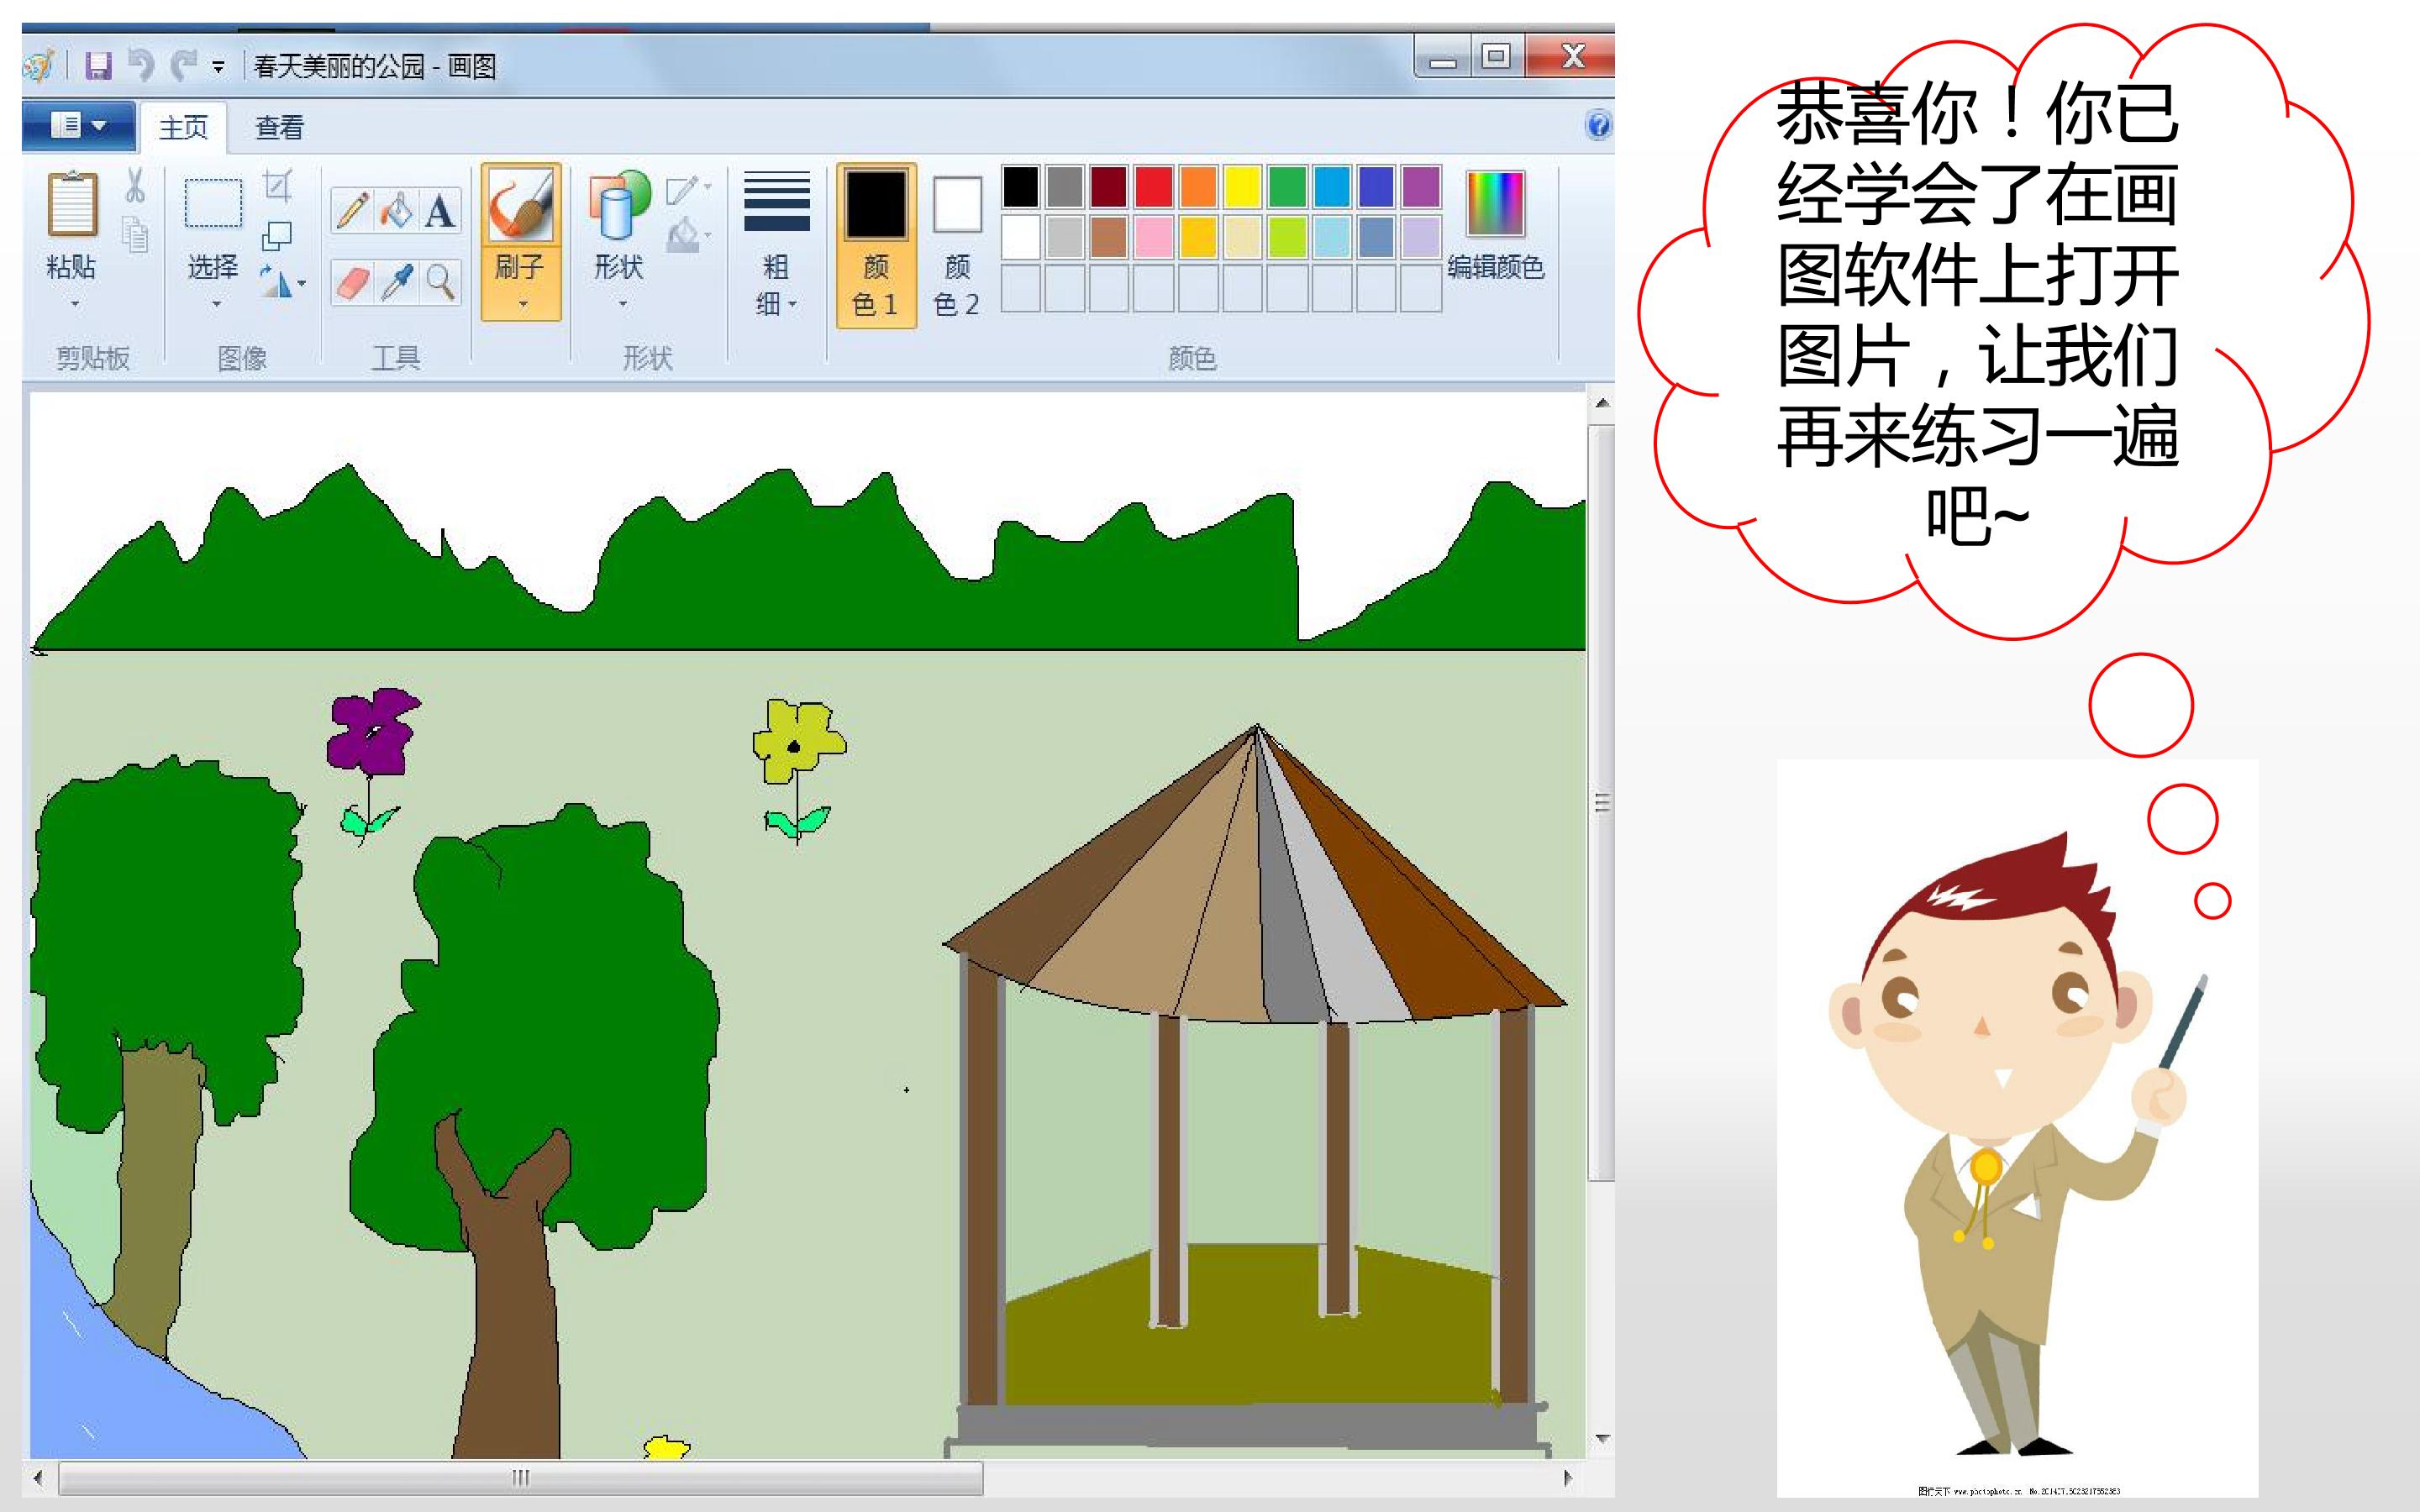Select the dashed rectangle selection tool
2420x1512 pixels.
[213, 203]
